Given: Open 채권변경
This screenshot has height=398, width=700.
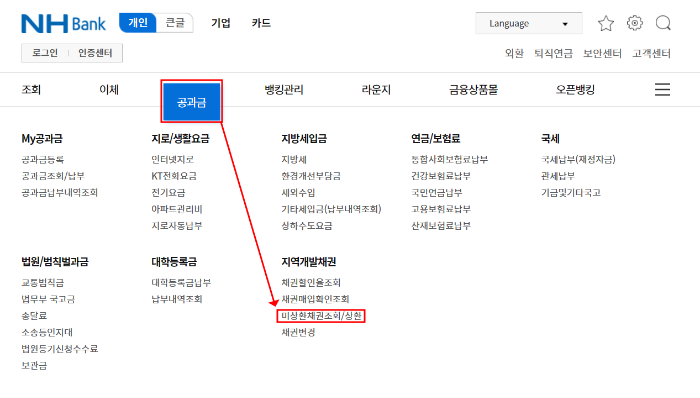Looking at the screenshot, I should [x=298, y=332].
